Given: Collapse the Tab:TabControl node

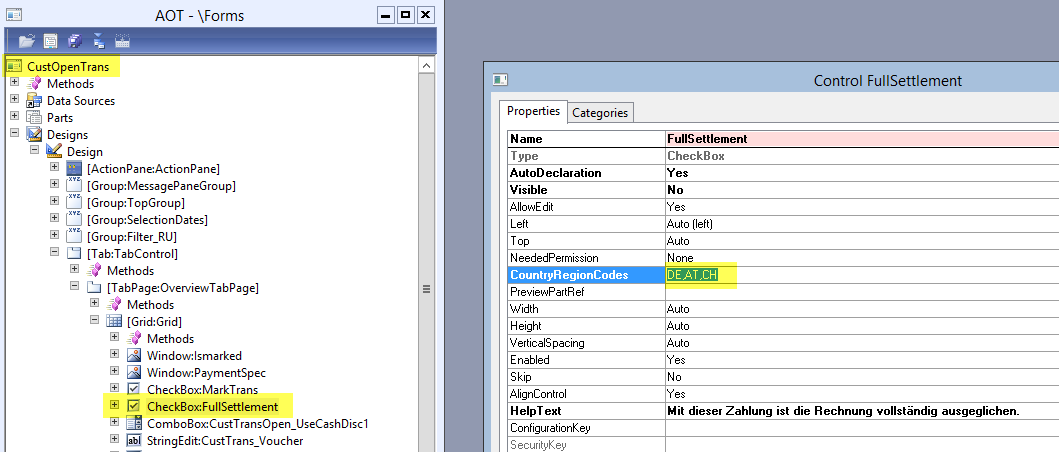Looking at the screenshot, I should coord(55,254).
